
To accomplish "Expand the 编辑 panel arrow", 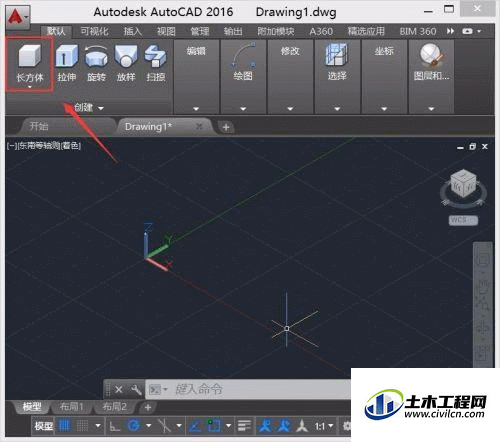I will point(196,109).
